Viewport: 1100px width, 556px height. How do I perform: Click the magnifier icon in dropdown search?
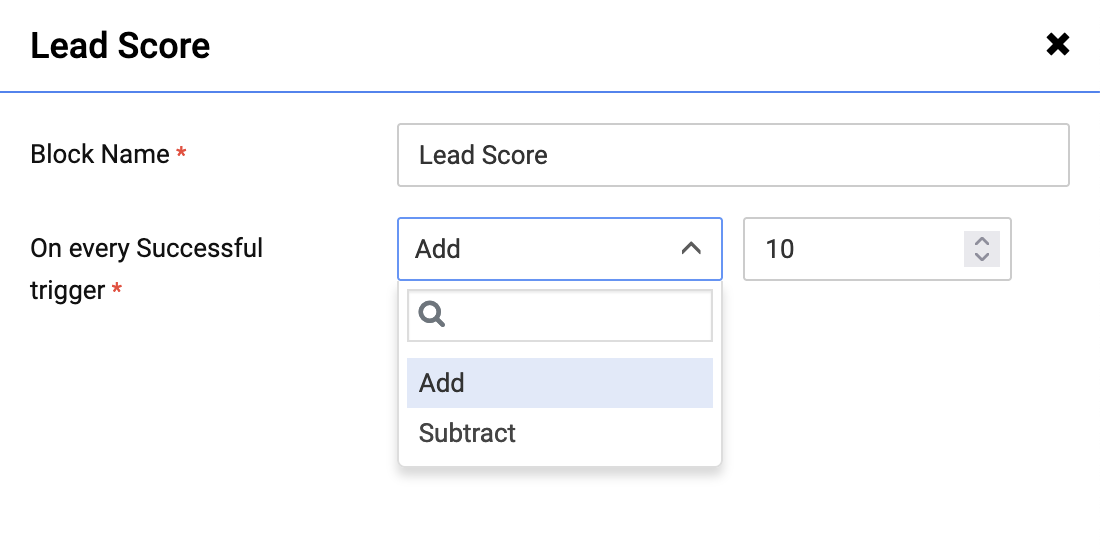click(x=432, y=315)
